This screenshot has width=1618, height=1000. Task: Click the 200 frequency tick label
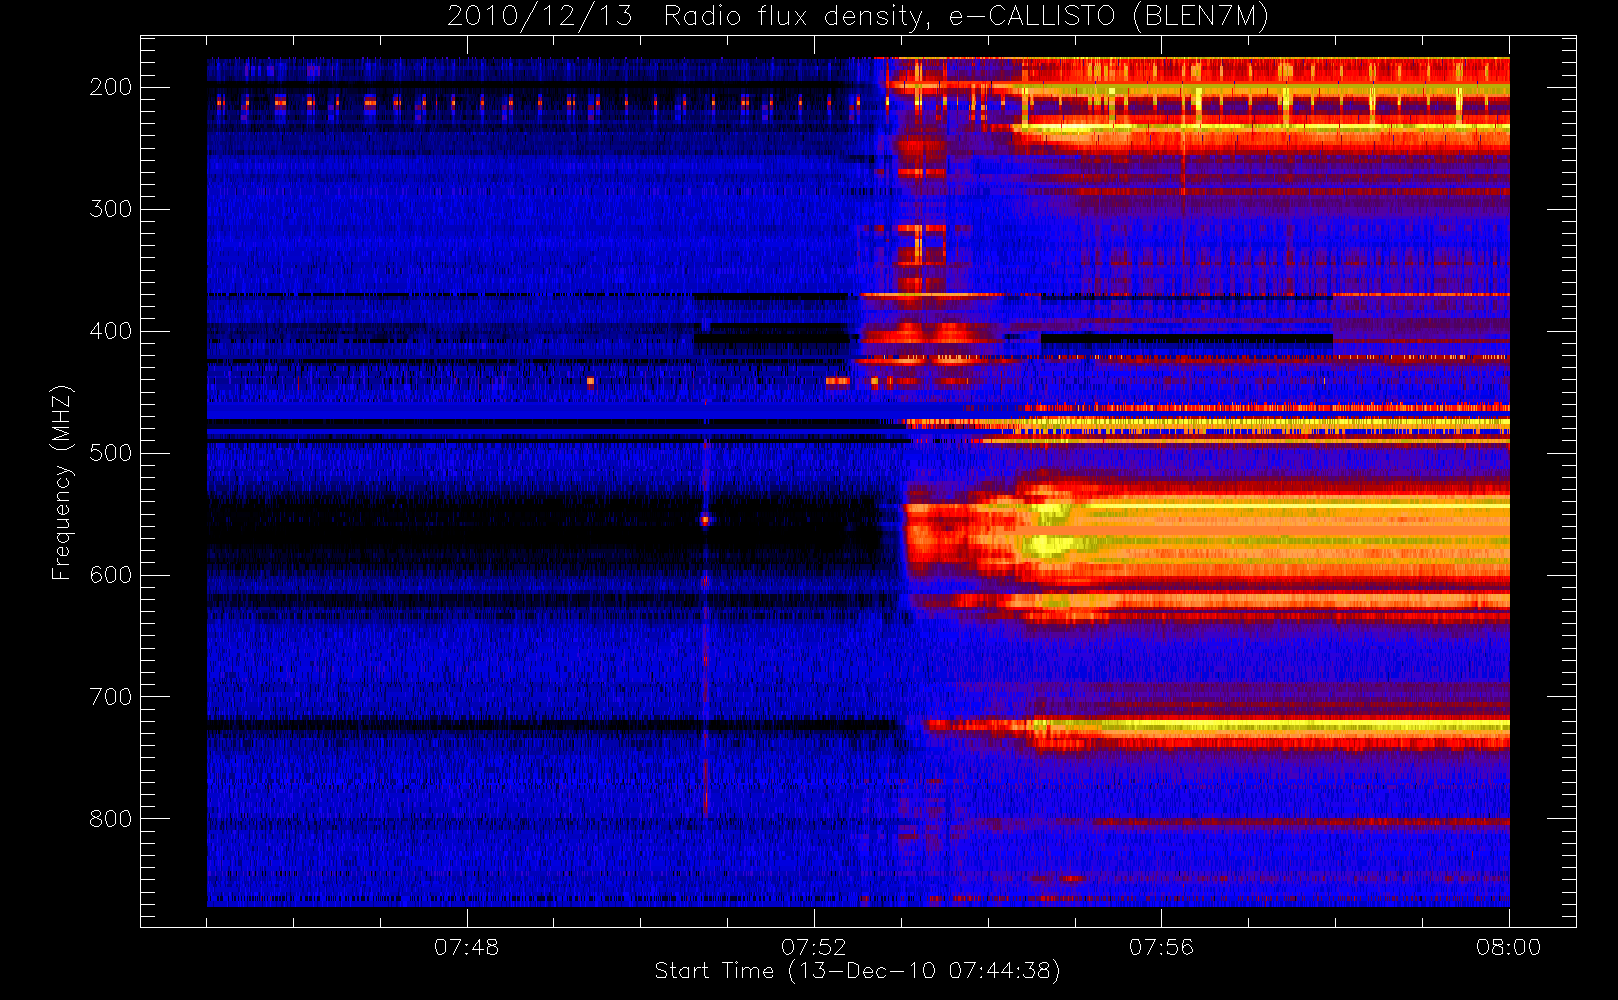coord(110,88)
